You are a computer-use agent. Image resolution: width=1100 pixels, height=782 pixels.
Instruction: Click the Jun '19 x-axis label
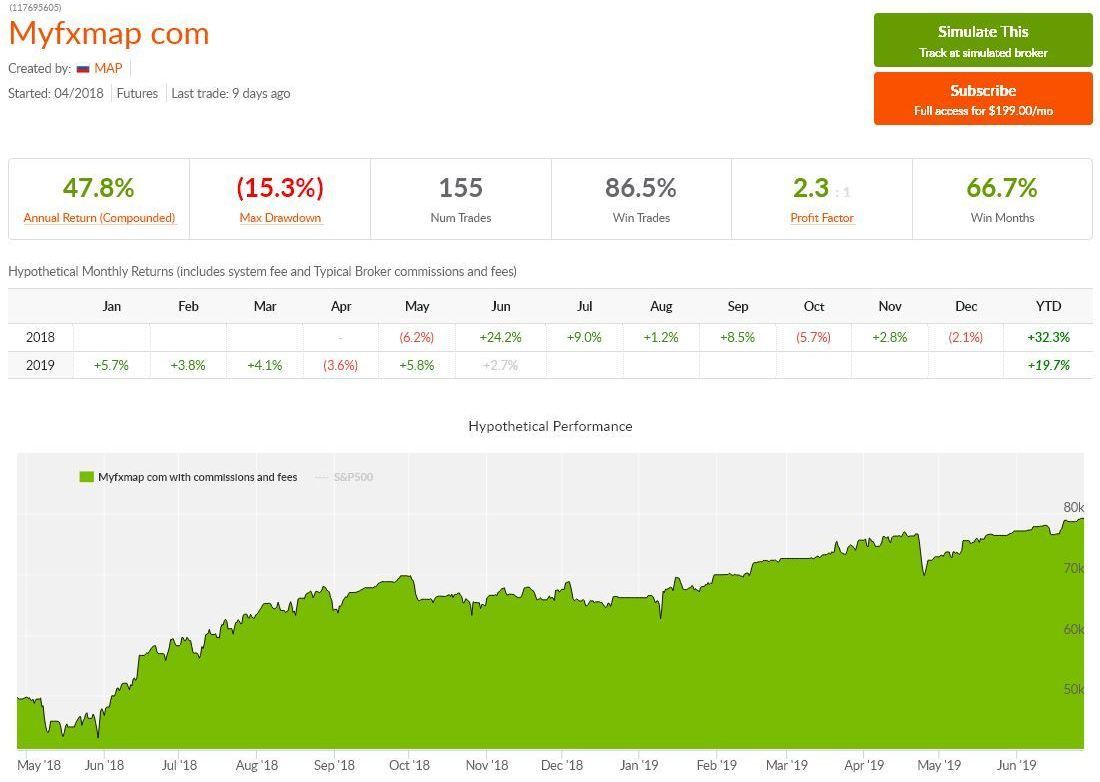tap(1016, 765)
